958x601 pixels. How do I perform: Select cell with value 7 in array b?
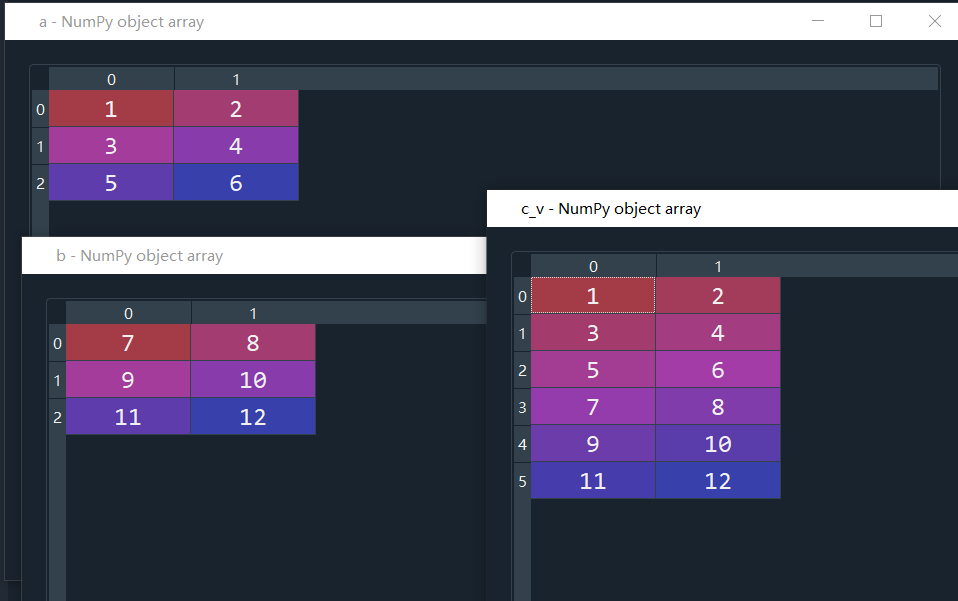point(128,343)
